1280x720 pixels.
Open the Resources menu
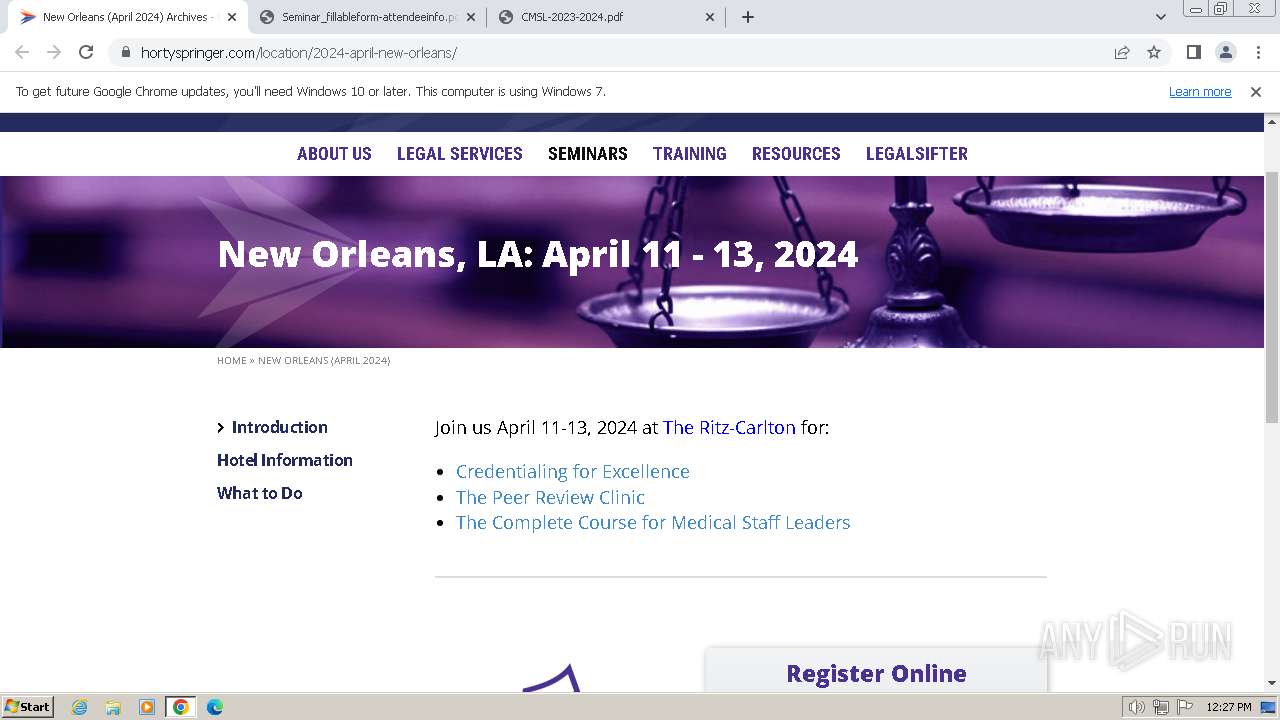(x=796, y=154)
